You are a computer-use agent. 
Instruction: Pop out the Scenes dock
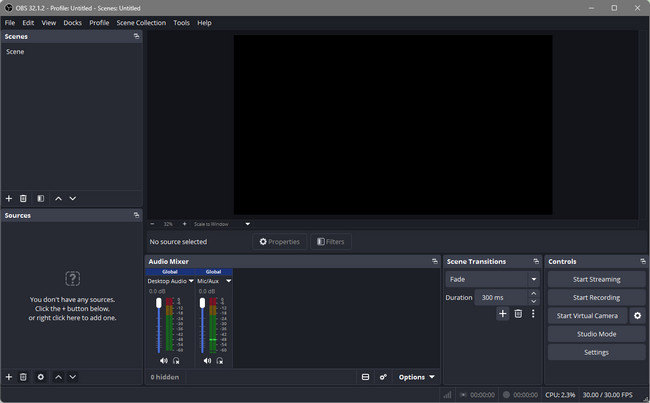coord(136,36)
